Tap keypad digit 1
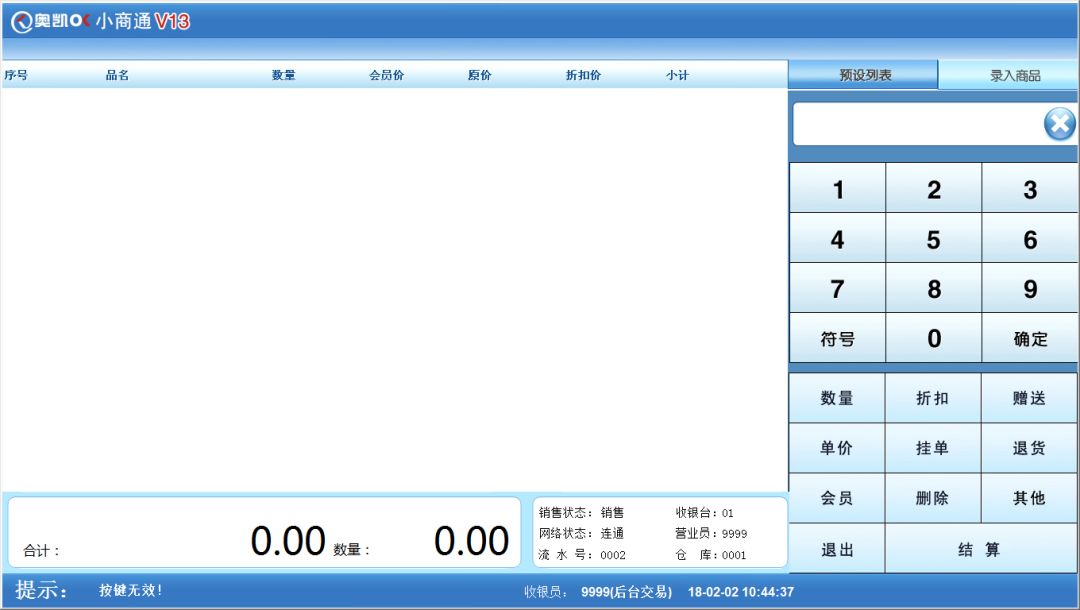The width and height of the screenshot is (1080, 610). (838, 189)
